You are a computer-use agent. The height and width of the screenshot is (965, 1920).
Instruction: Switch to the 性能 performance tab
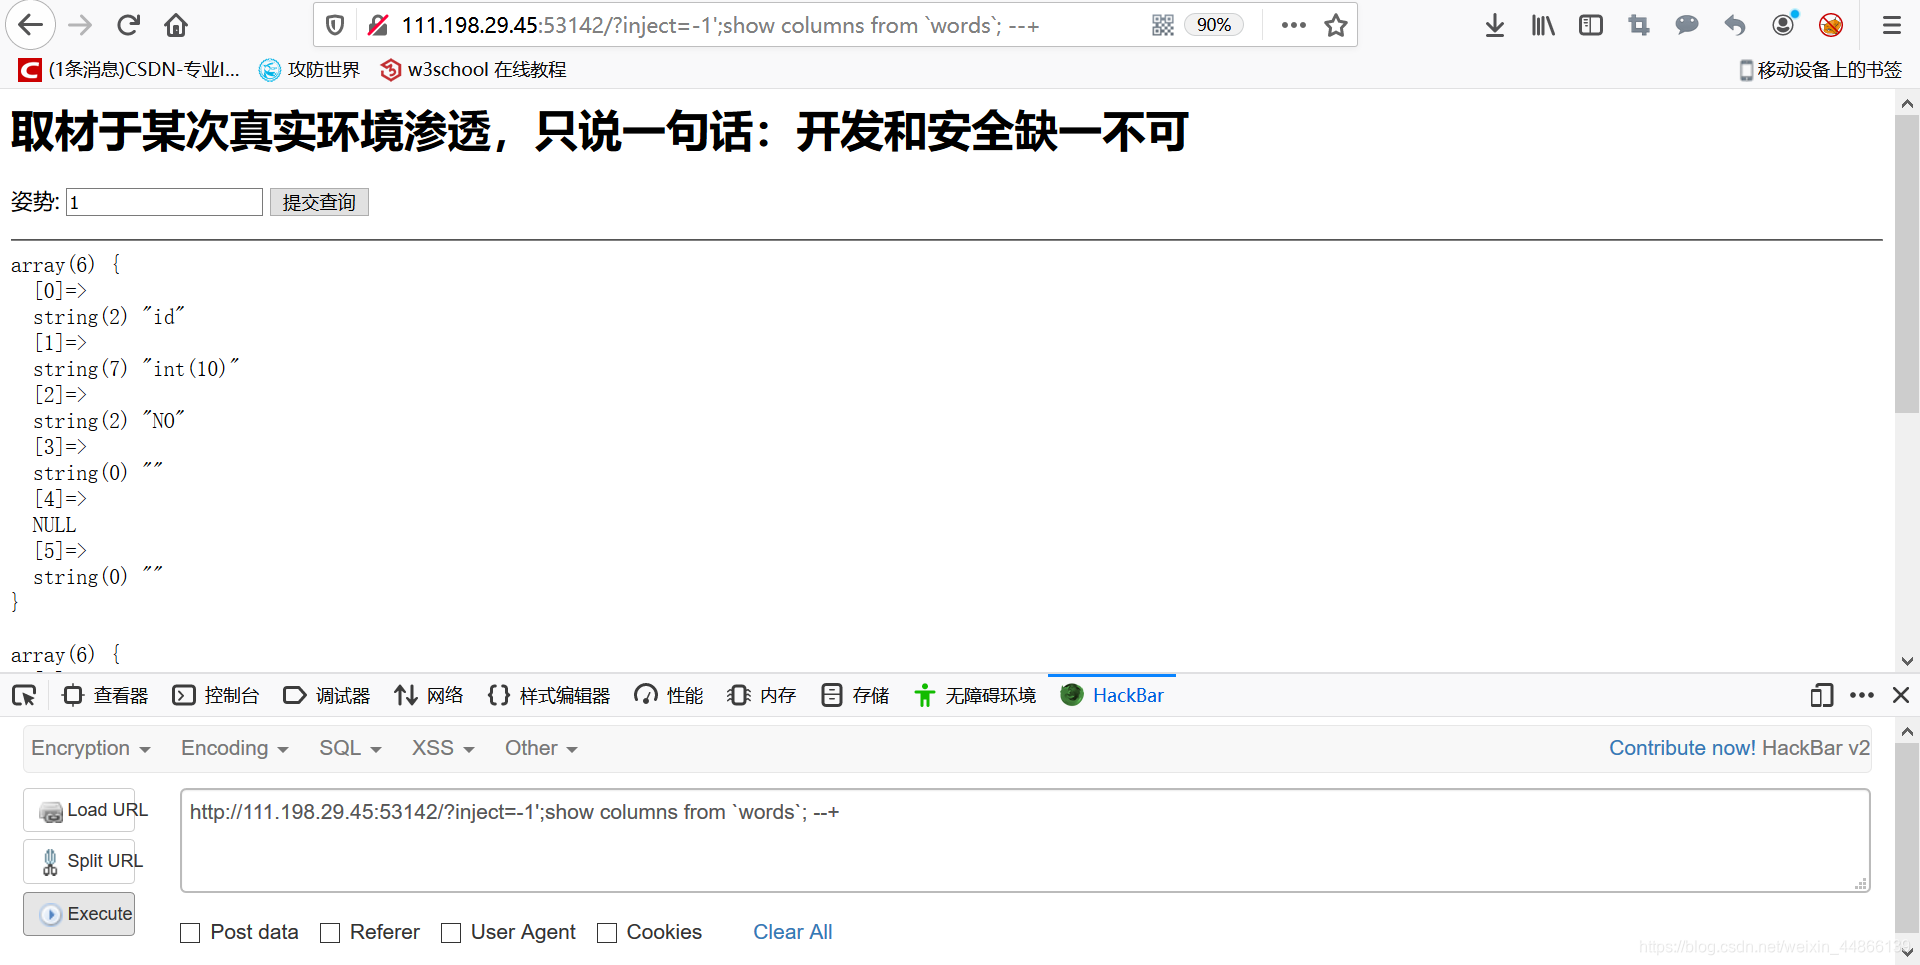[669, 696]
